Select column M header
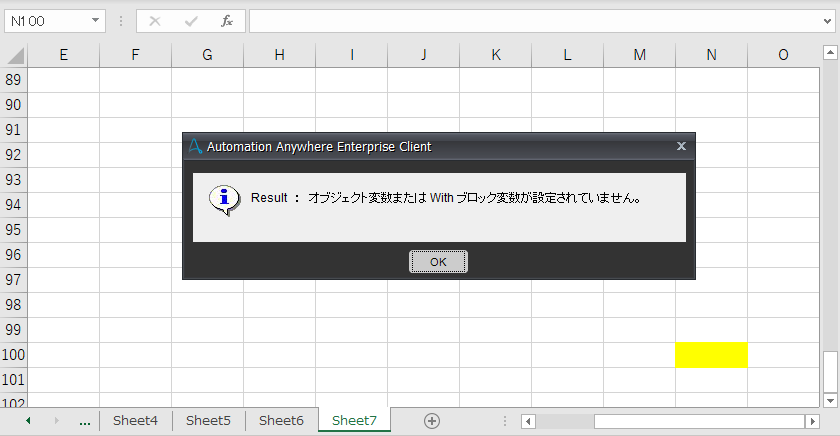 640,55
